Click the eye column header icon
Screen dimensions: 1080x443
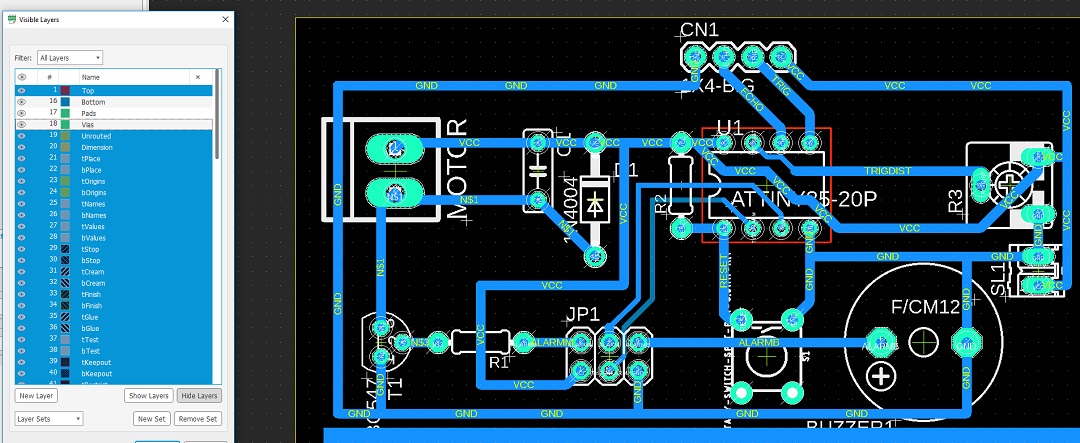pos(21,77)
